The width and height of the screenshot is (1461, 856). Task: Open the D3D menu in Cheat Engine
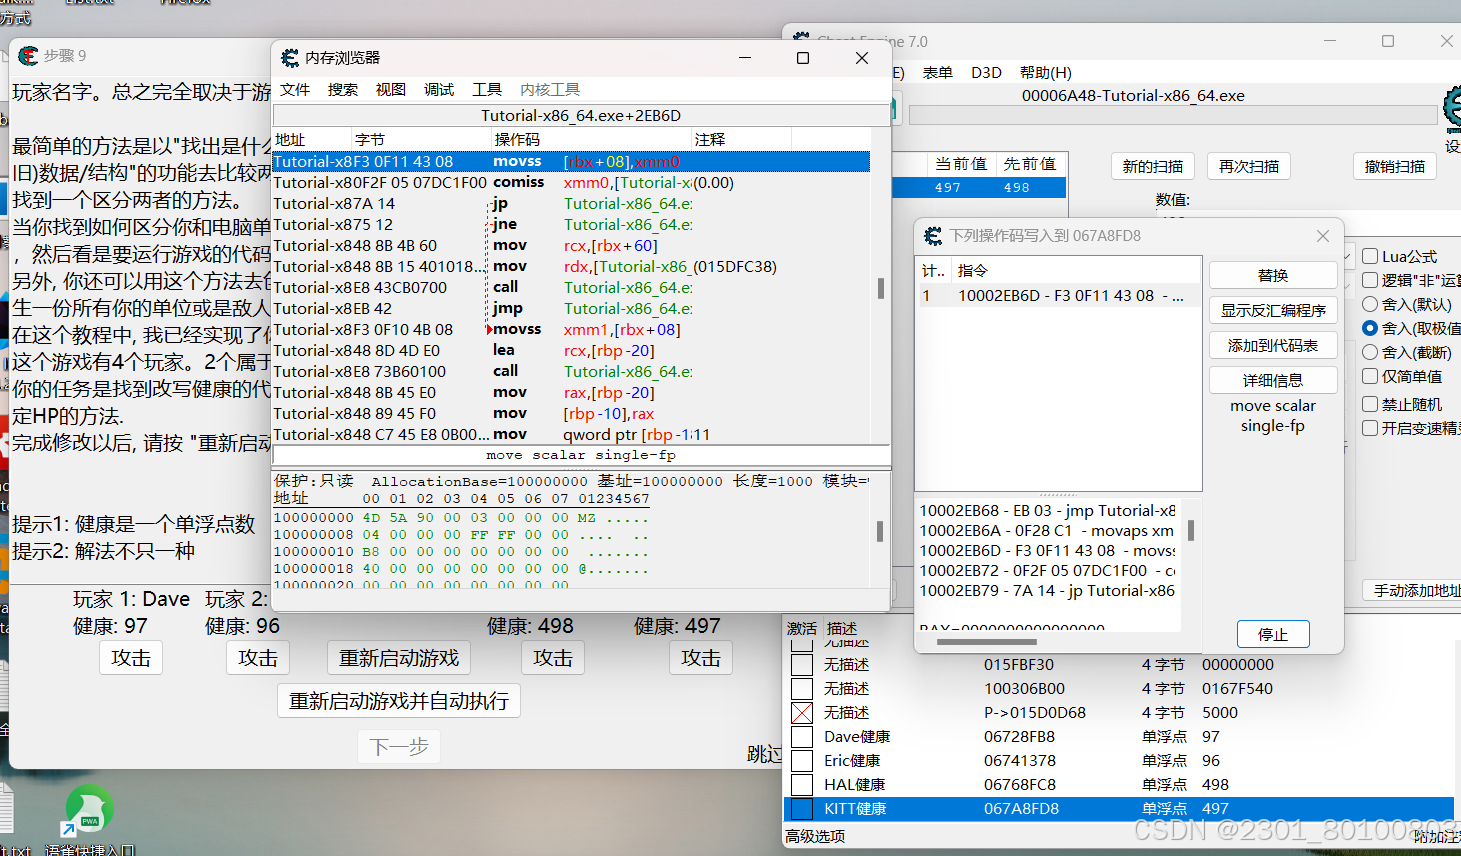[986, 72]
